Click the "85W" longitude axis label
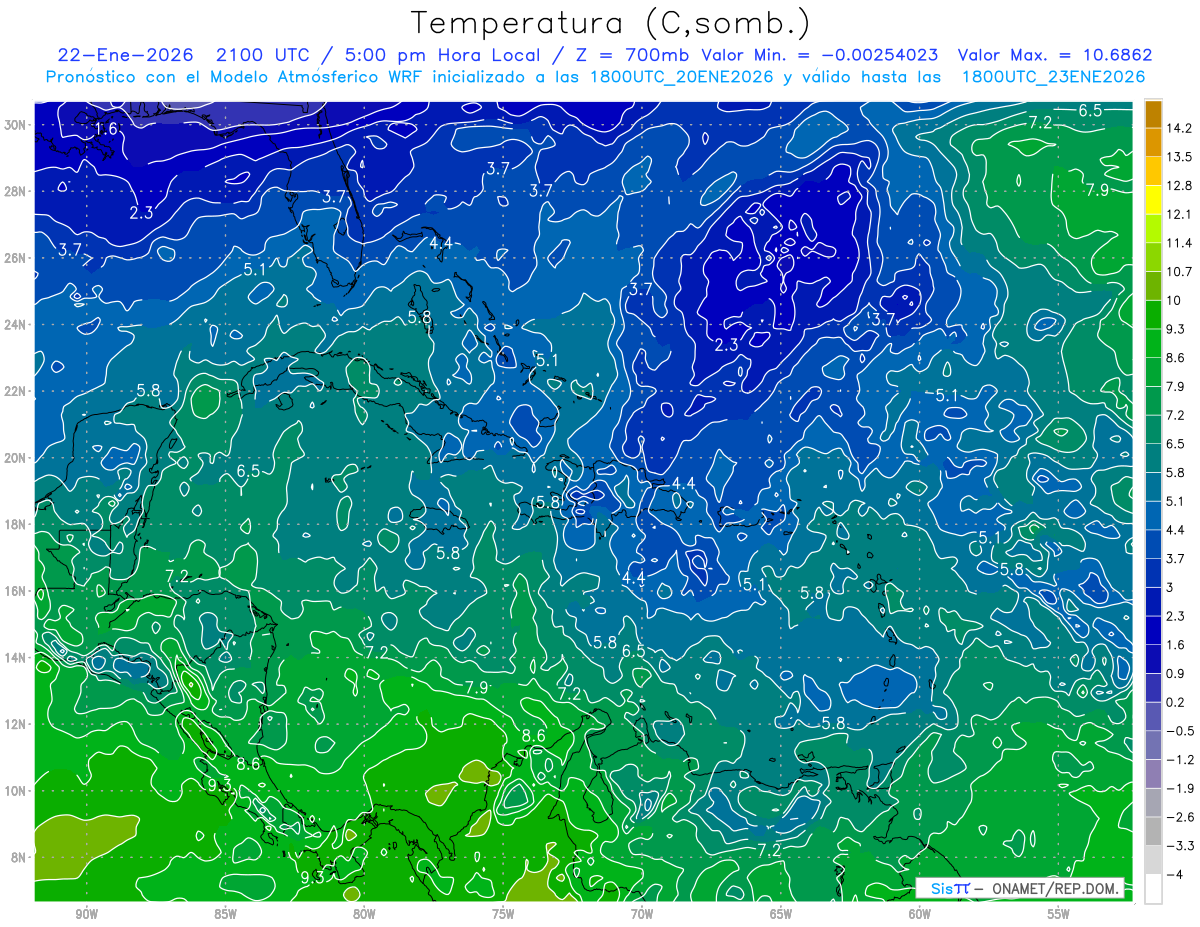The width and height of the screenshot is (1200, 927). click(225, 913)
